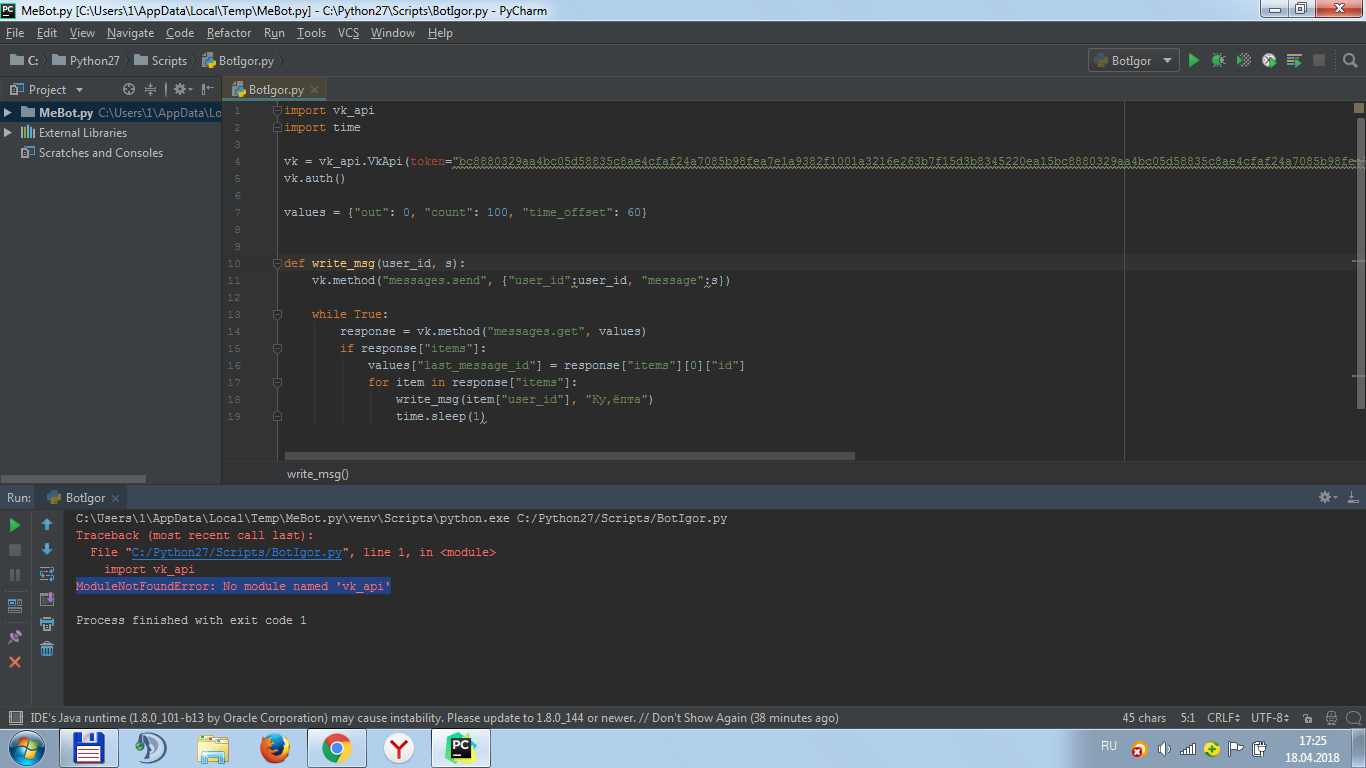Select Scratches and Consoles in project tree
1366x768 pixels.
100,153
